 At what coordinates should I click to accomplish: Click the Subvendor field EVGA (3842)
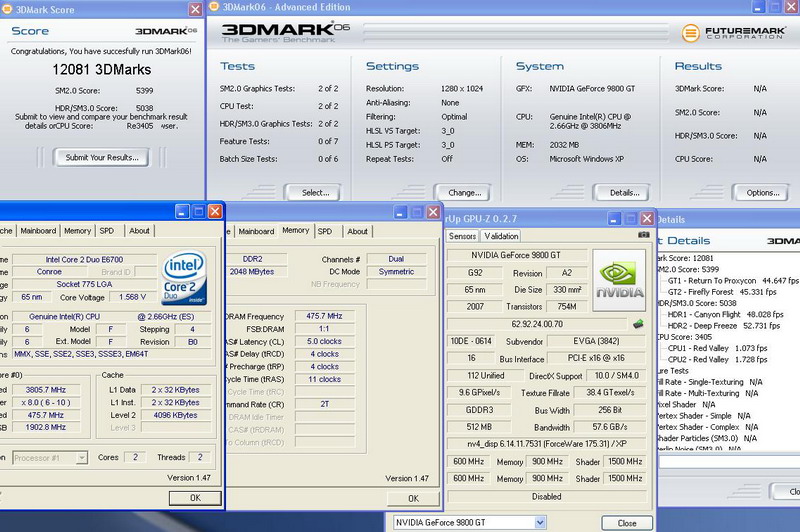click(596, 341)
